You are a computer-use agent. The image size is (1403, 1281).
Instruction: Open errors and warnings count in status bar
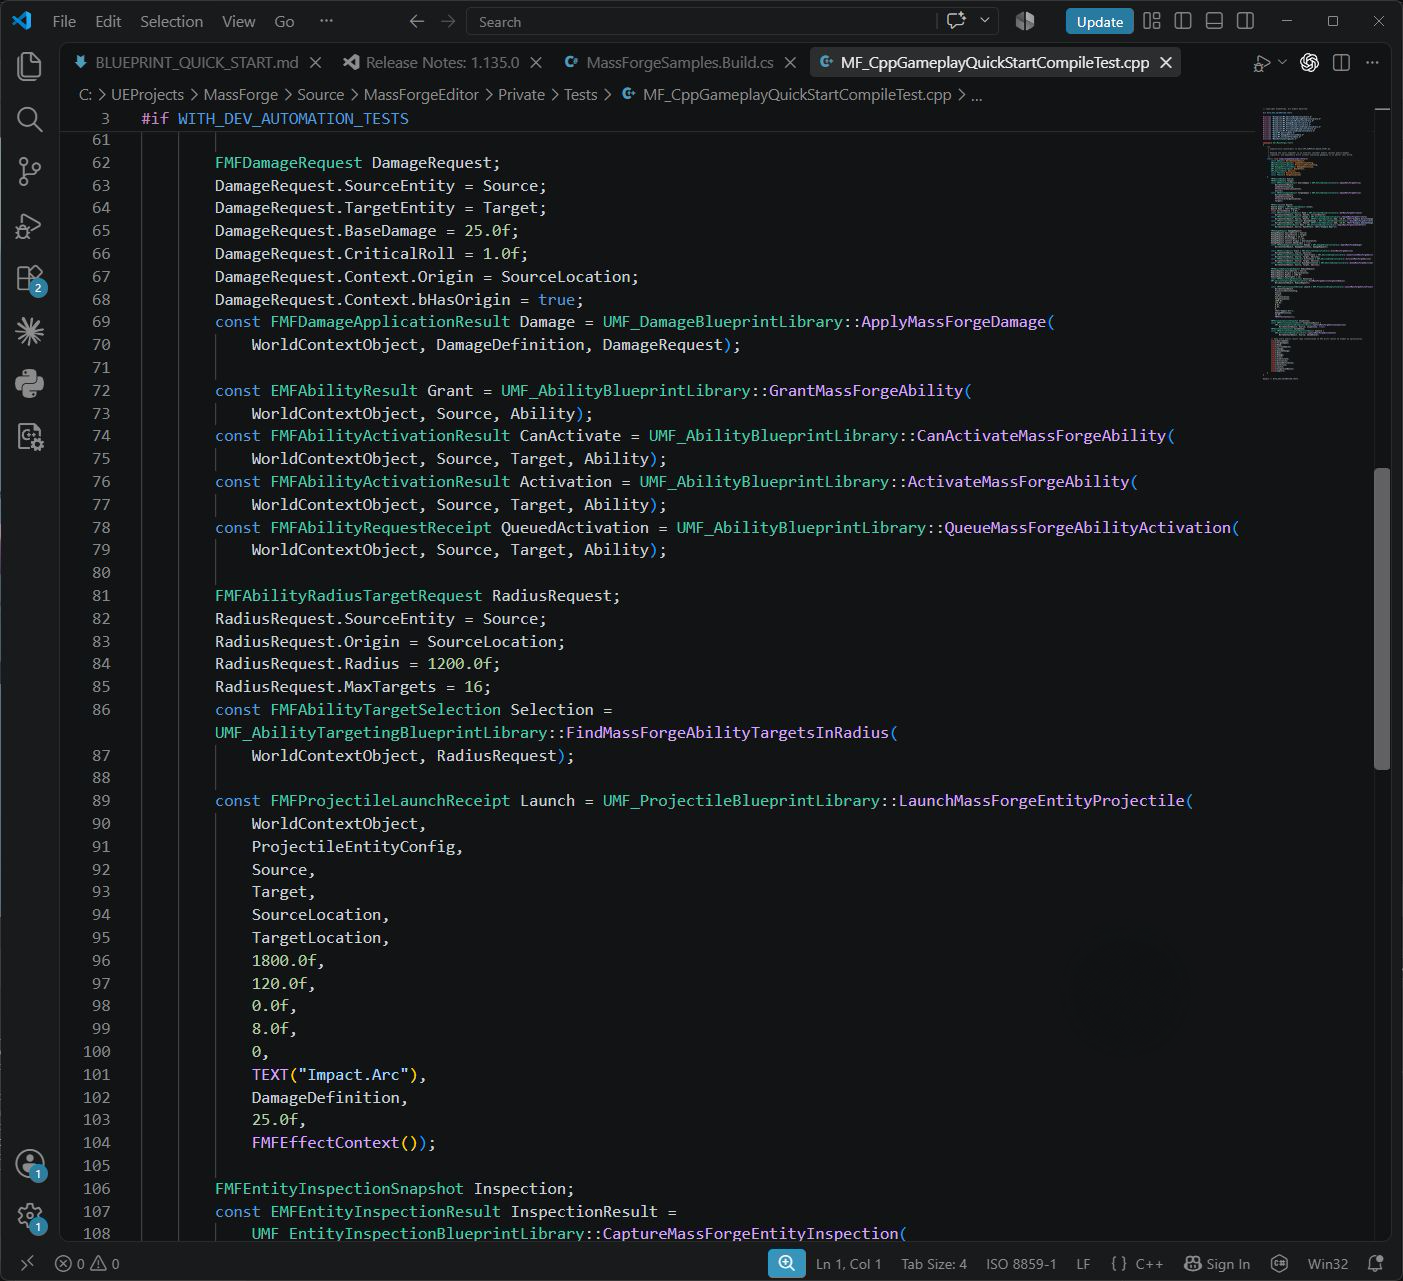87,1263
